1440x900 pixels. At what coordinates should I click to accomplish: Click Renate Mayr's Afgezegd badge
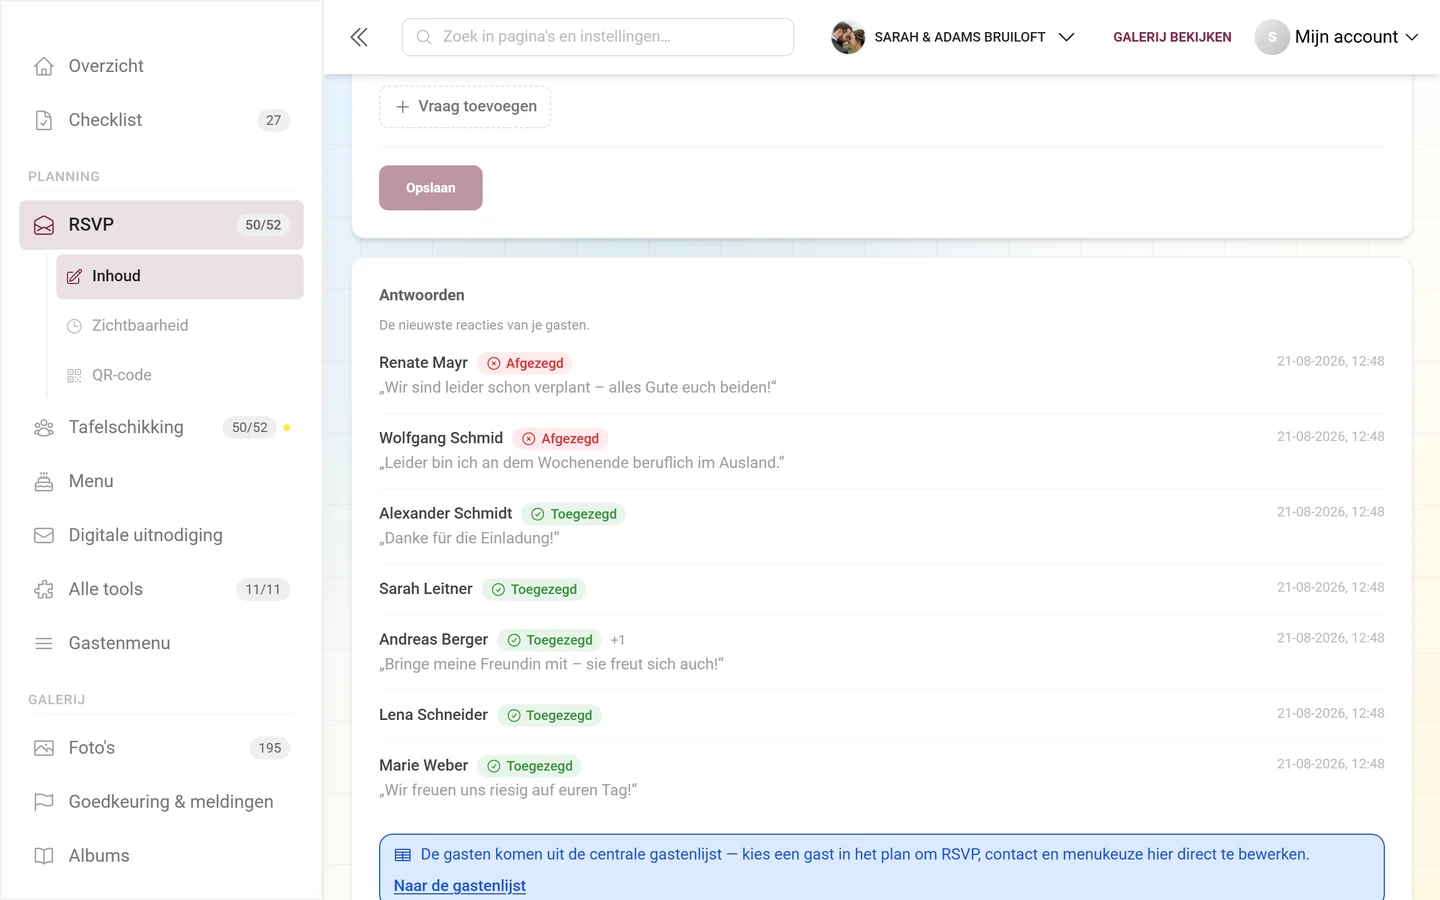tap(525, 363)
